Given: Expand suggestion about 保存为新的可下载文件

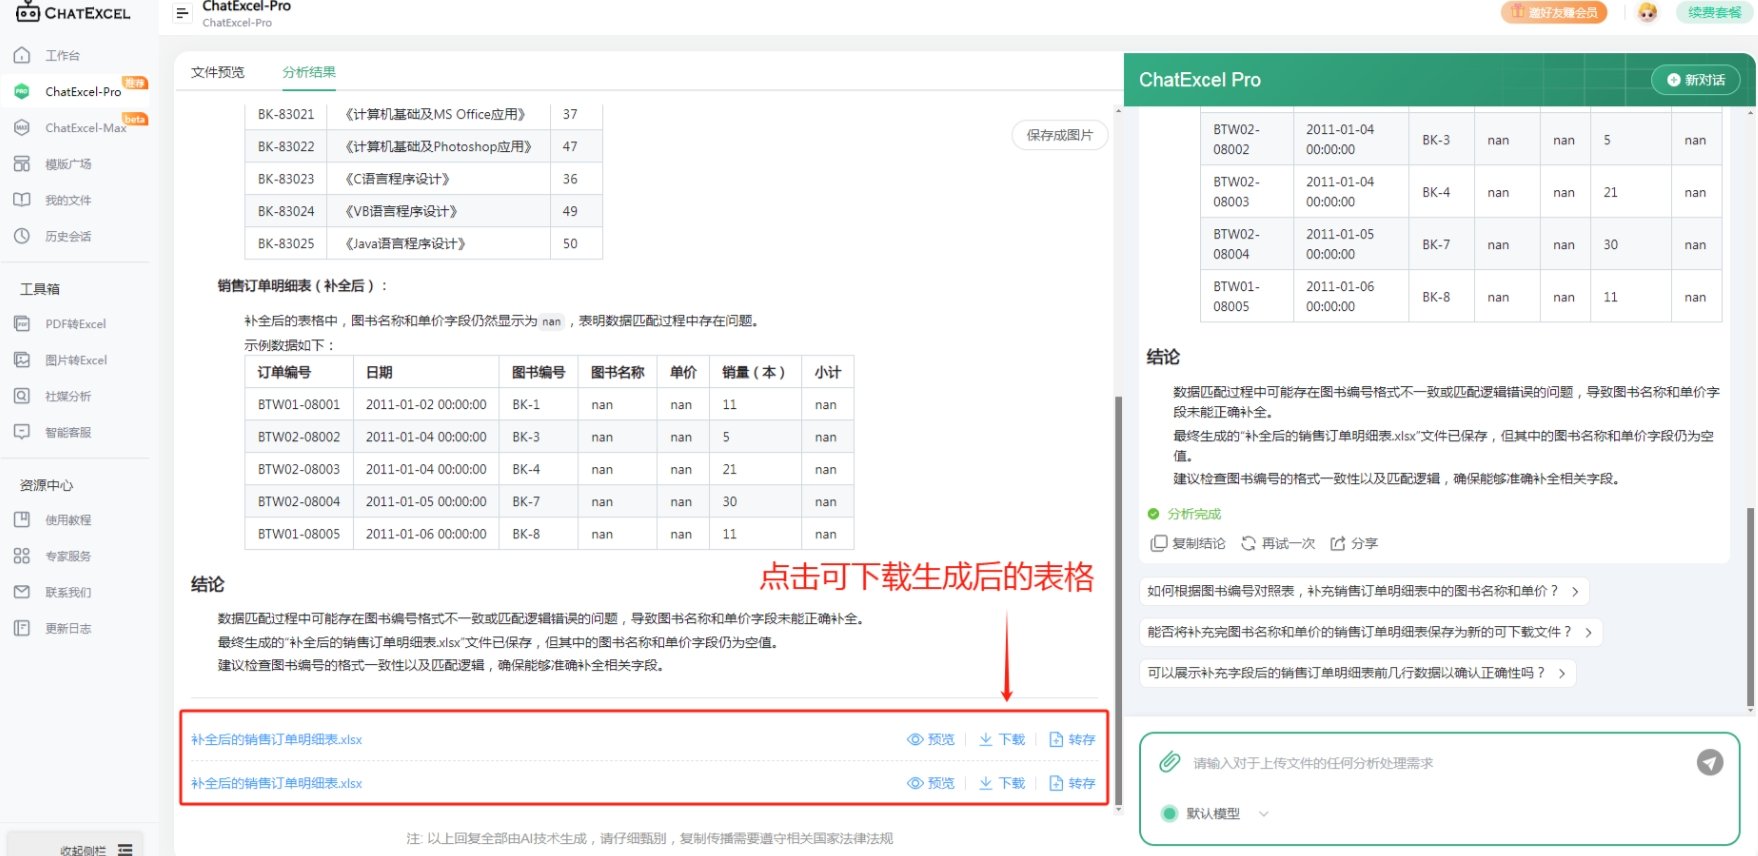Looking at the screenshot, I should click(x=1369, y=632).
